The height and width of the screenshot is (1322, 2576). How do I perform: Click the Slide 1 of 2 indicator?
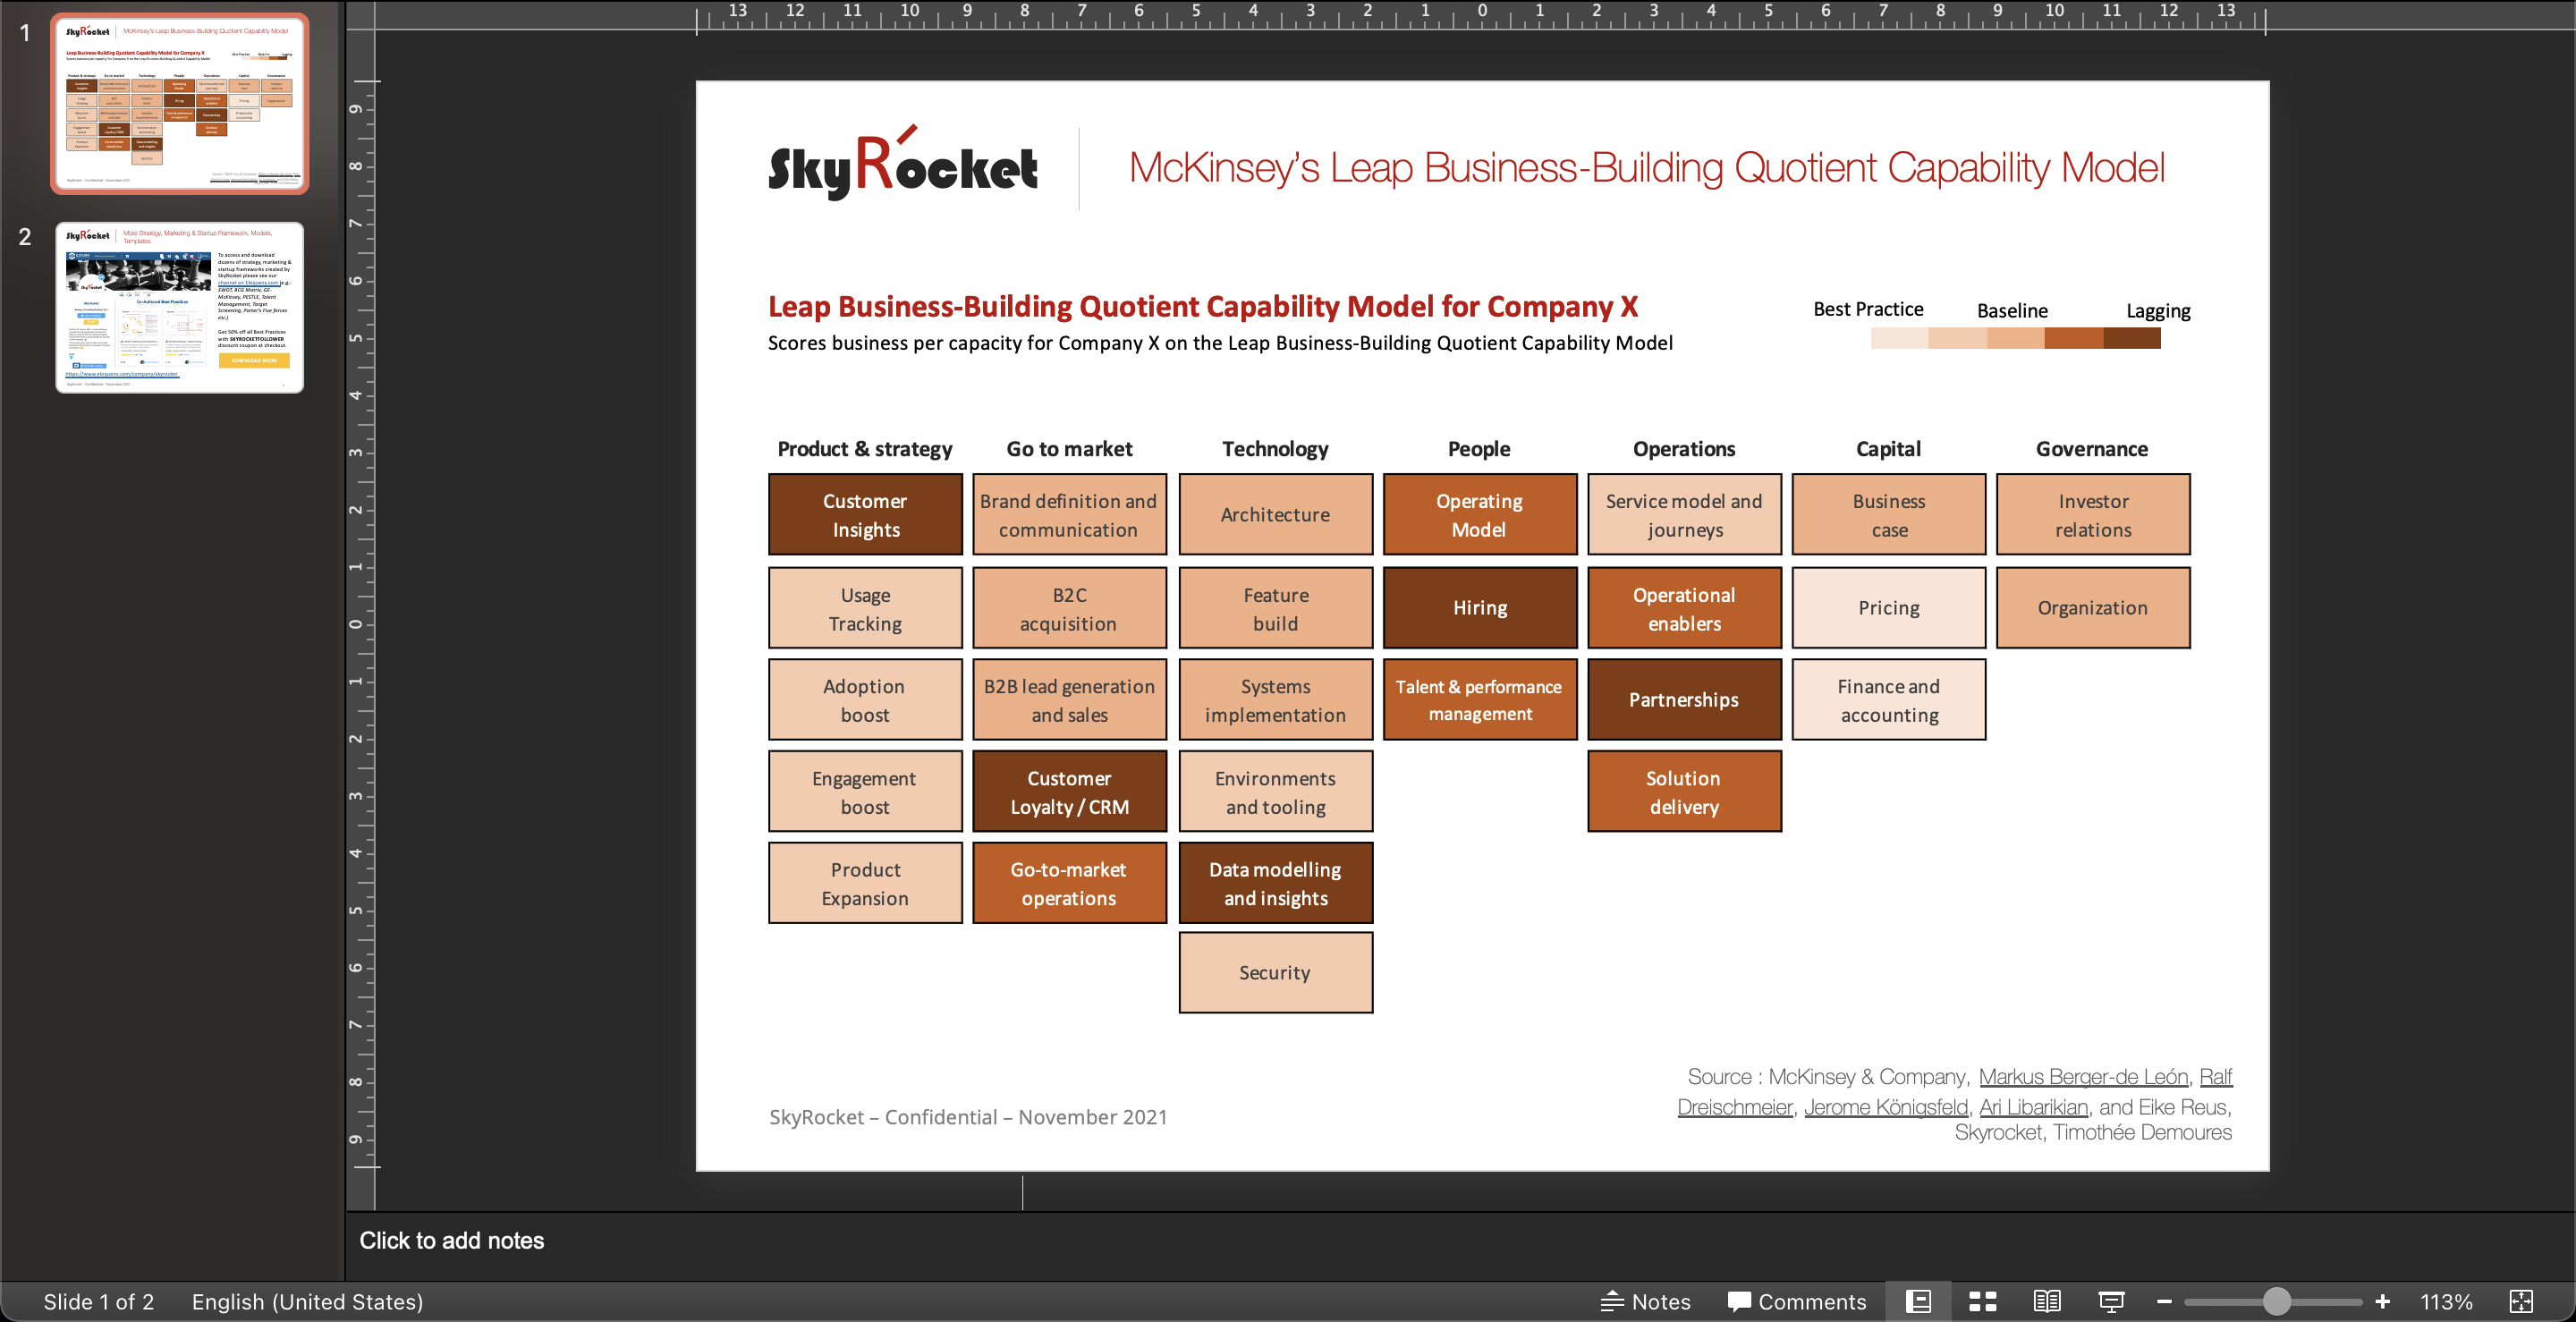(x=98, y=1301)
